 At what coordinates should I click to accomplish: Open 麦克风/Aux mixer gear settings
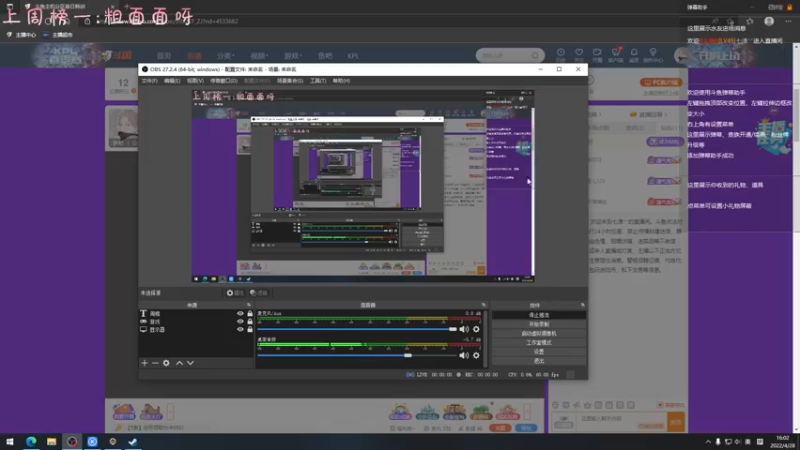[476, 329]
